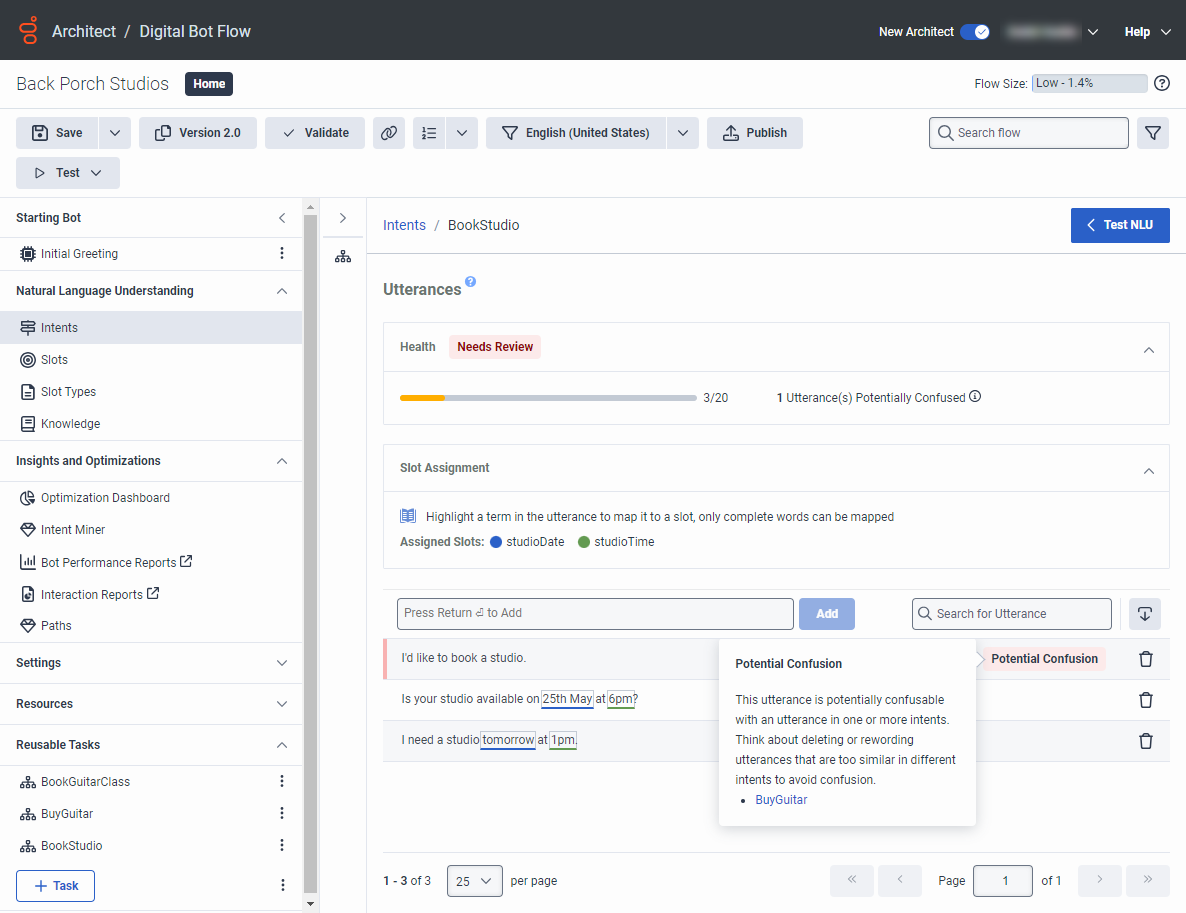Open options menu beside Task button

[282, 885]
